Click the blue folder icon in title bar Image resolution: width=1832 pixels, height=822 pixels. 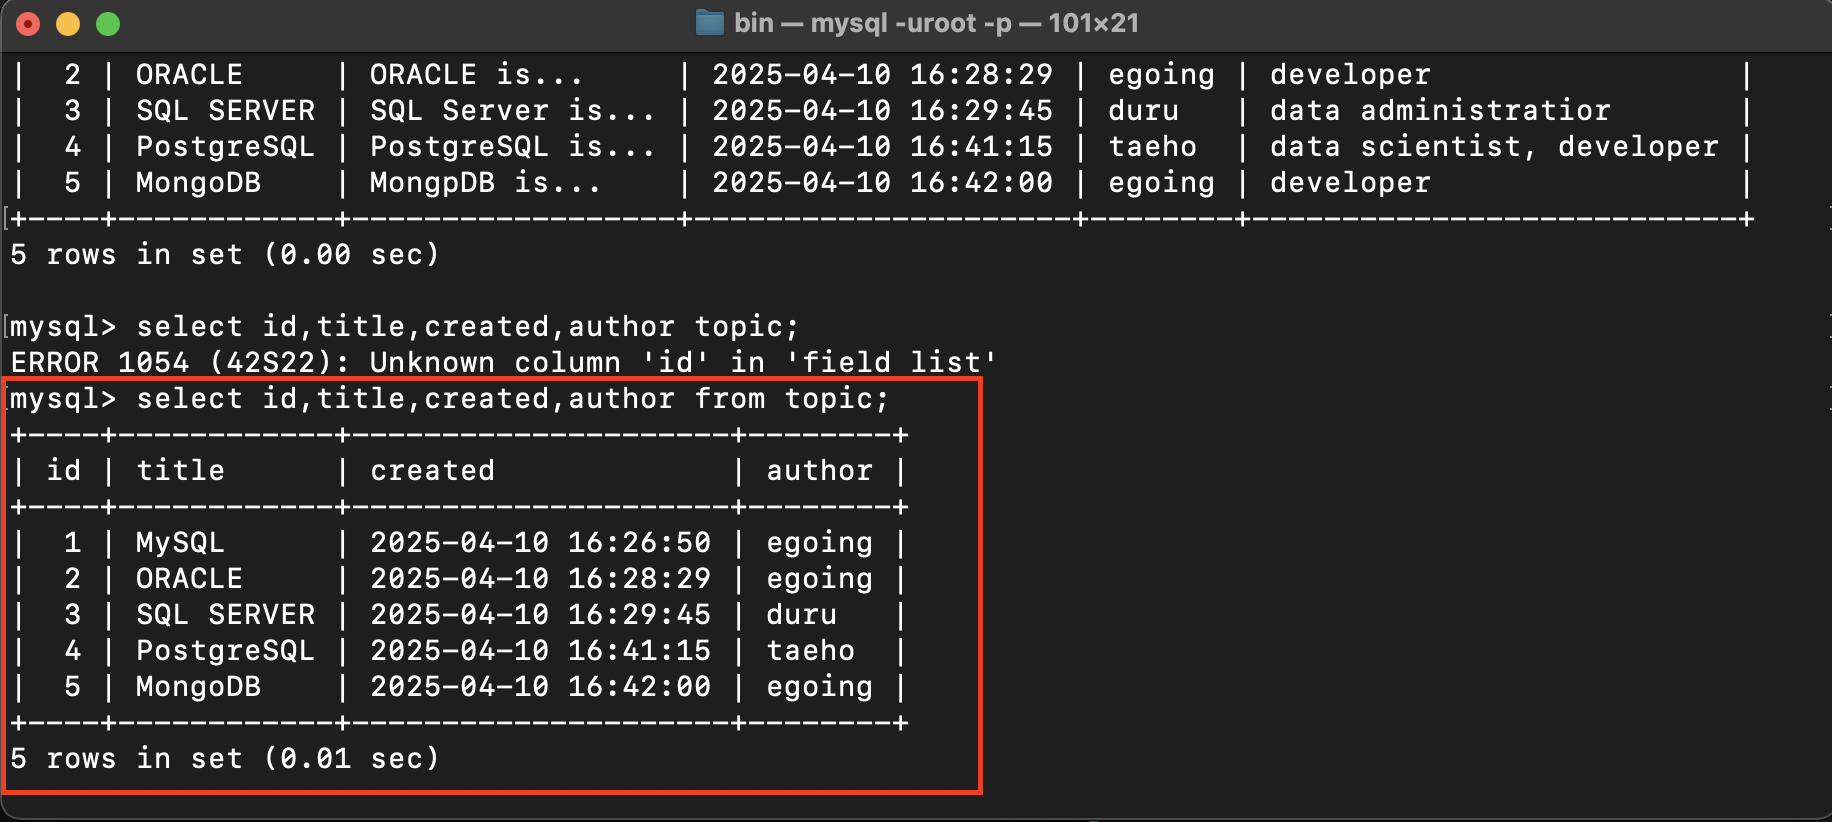pos(709,23)
